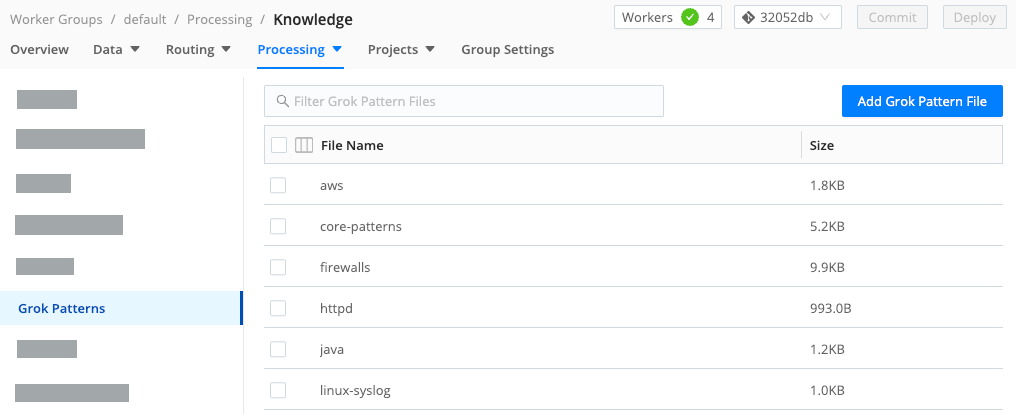Check the box for the aws file
The width and height of the screenshot is (1016, 414).
pyautogui.click(x=278, y=186)
